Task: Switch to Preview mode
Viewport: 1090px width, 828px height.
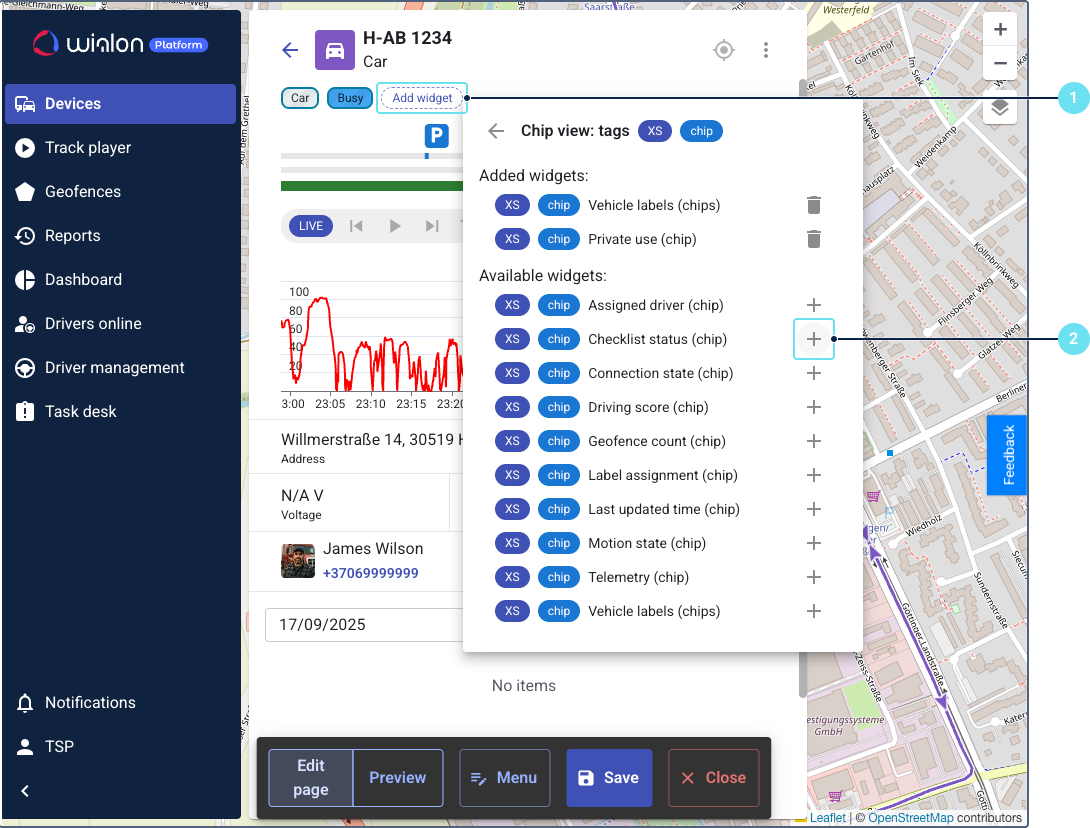Action: coord(398,777)
